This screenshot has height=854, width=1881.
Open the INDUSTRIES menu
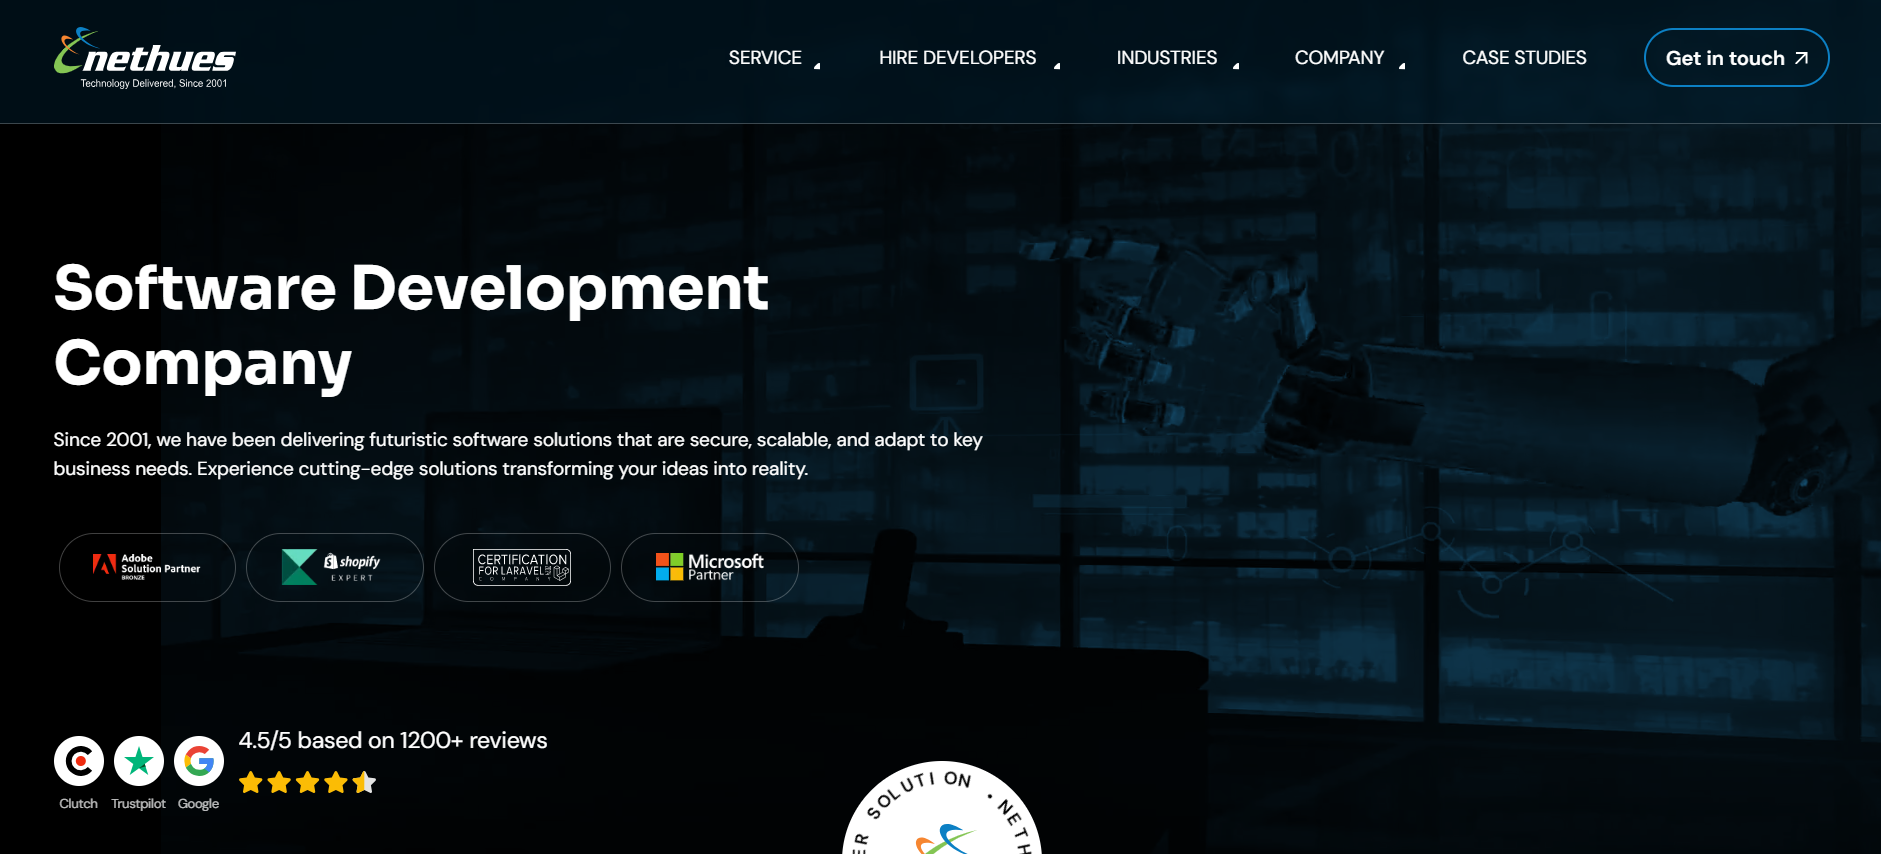[x=1167, y=58]
